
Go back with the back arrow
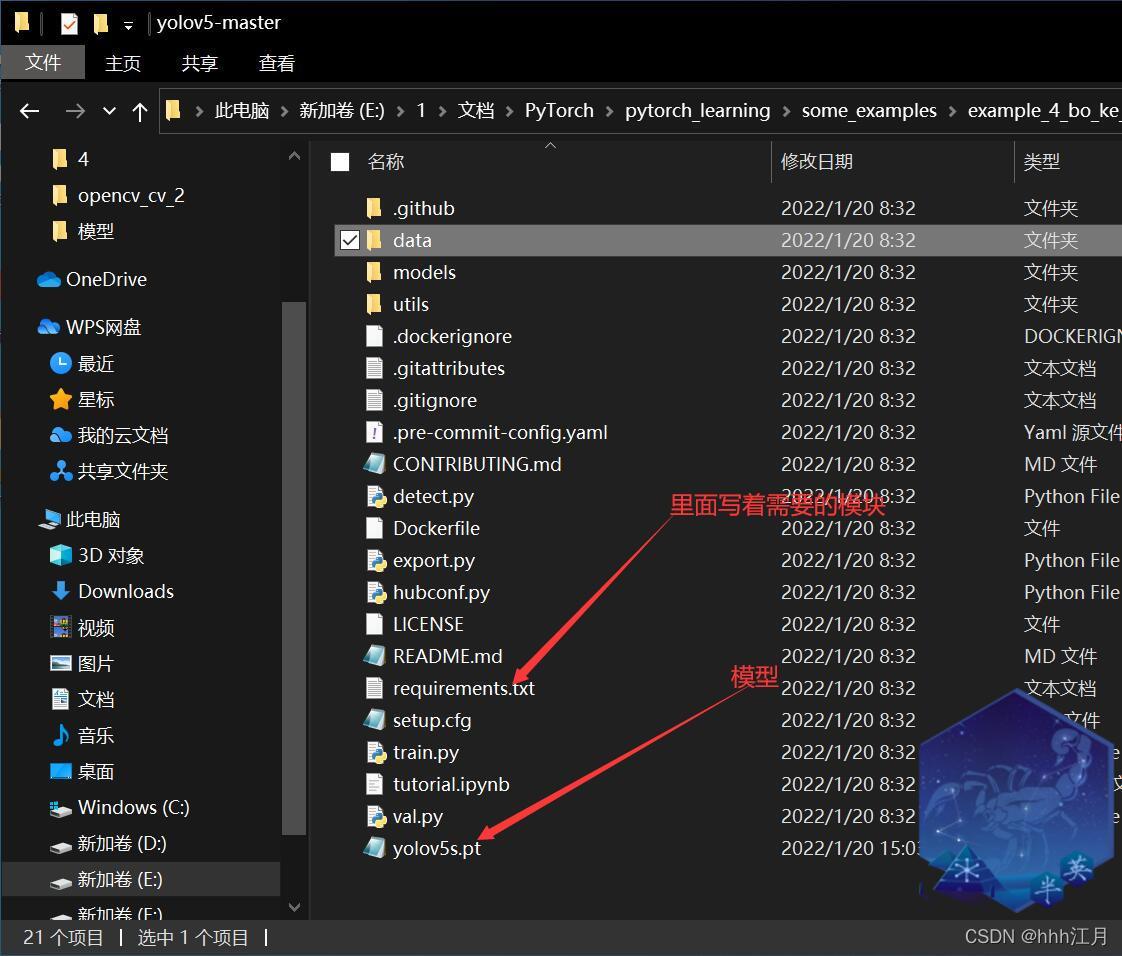pyautogui.click(x=29, y=111)
